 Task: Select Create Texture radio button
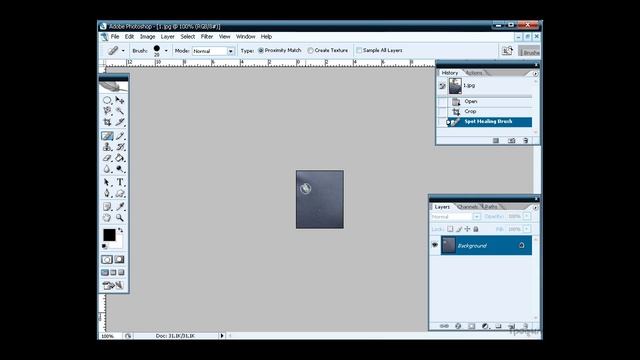(x=310, y=51)
